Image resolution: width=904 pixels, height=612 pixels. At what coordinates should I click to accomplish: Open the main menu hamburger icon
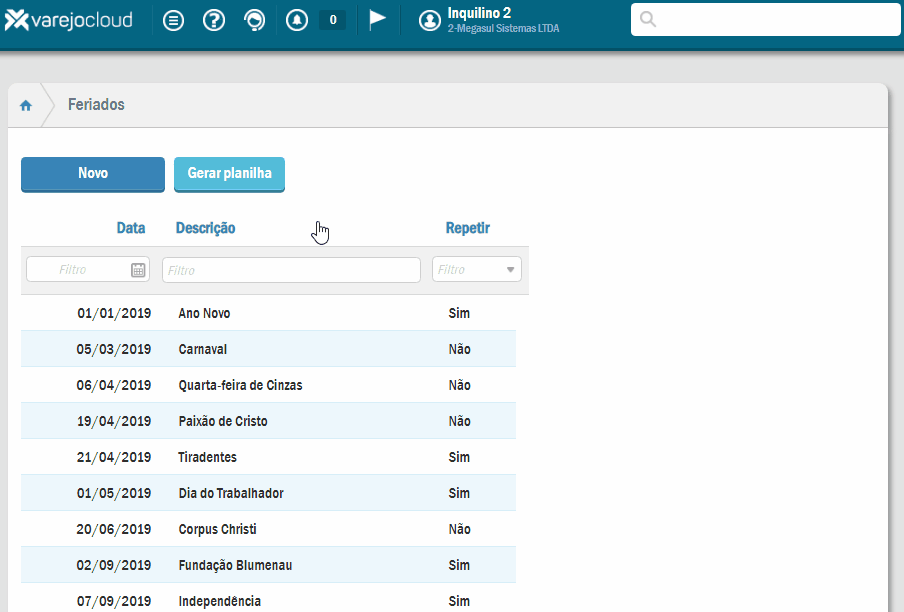click(174, 20)
